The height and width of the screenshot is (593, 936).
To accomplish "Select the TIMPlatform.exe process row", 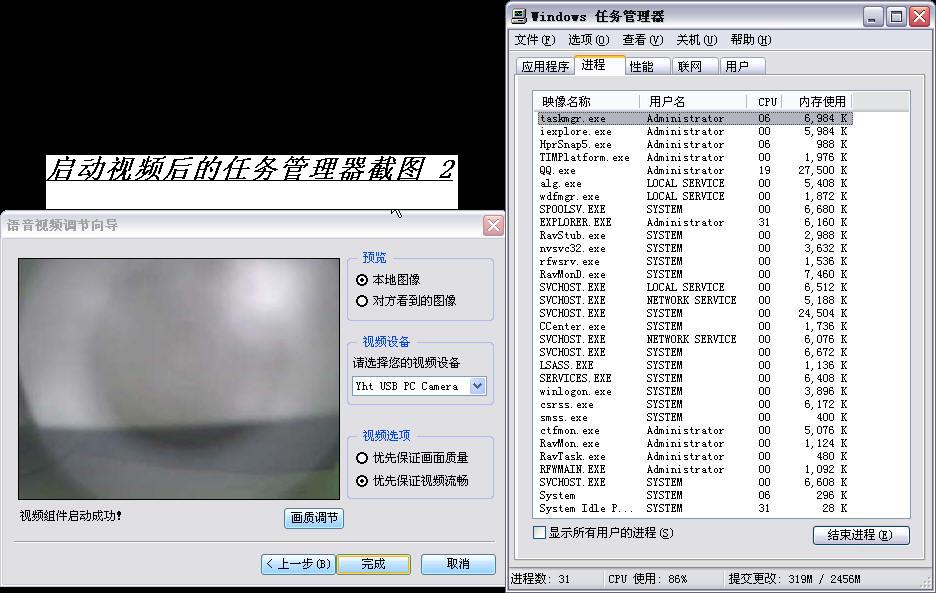I will click(694, 158).
